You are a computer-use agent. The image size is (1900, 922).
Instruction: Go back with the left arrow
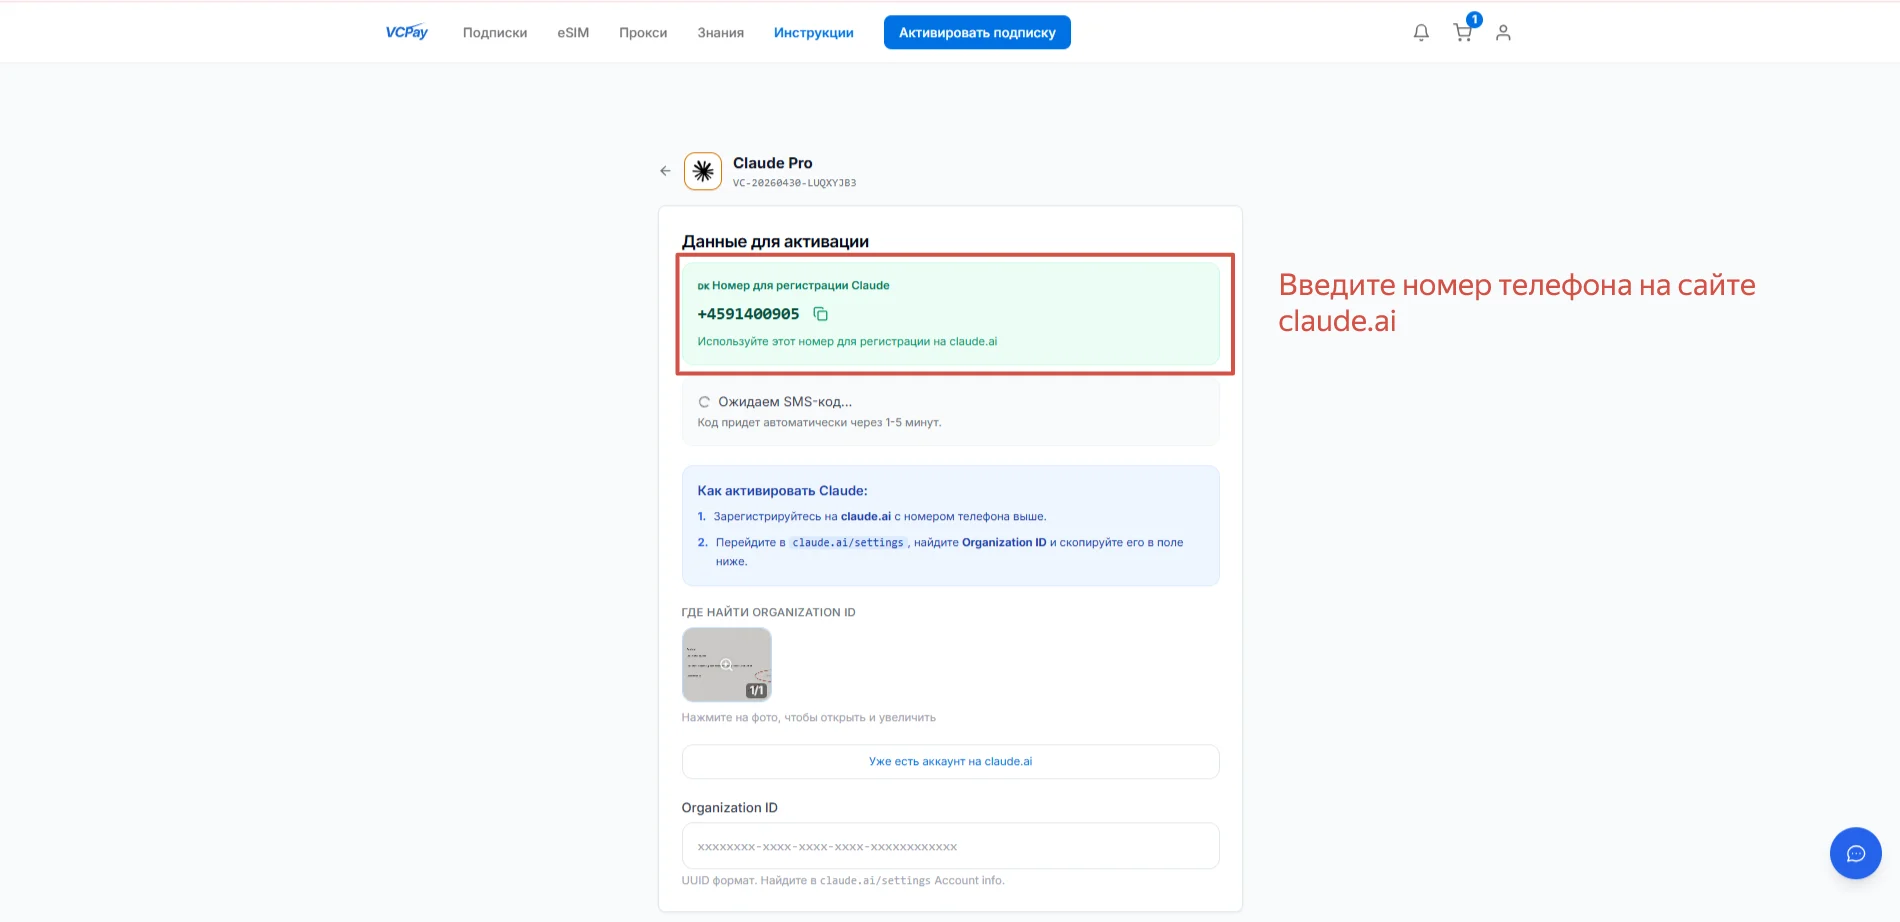click(x=665, y=171)
